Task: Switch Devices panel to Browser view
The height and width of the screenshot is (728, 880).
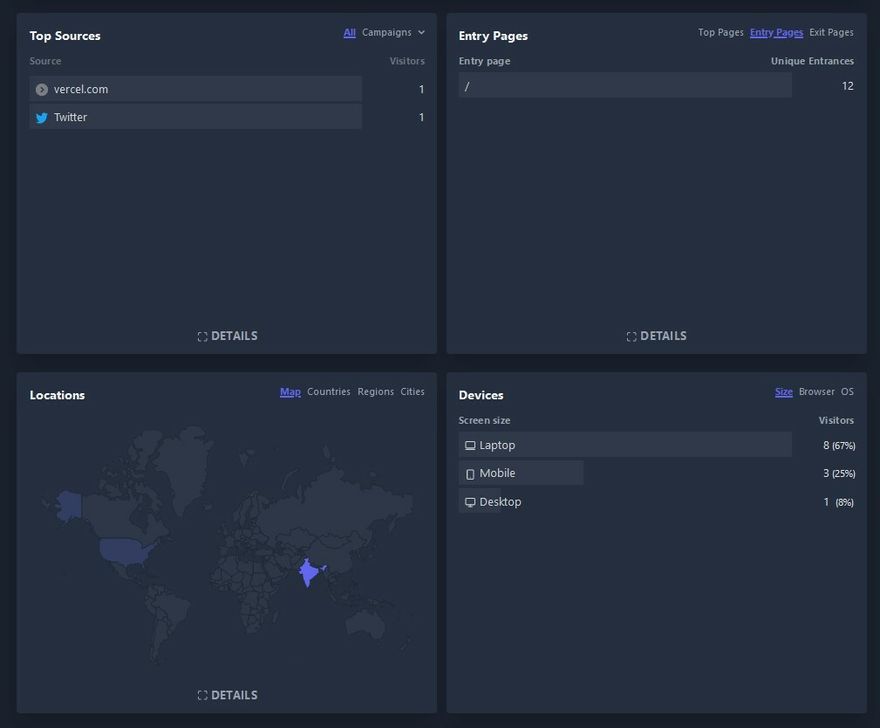Action: click(x=816, y=392)
